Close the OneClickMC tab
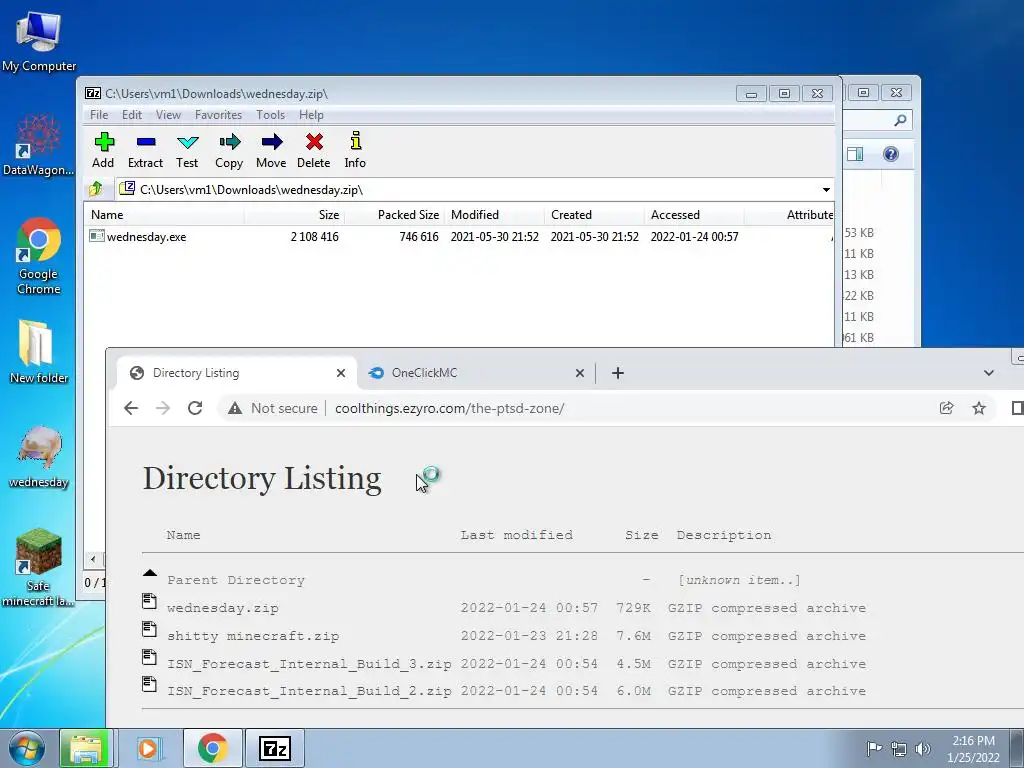Image resolution: width=1024 pixels, height=768 pixels. click(x=579, y=373)
